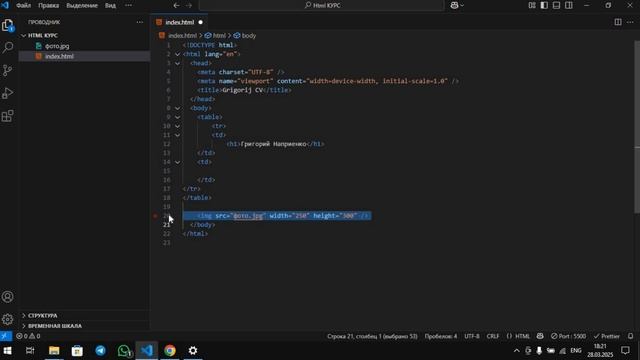The width and height of the screenshot is (640, 360).
Task: Open the Extensions view
Action: click(x=8, y=116)
